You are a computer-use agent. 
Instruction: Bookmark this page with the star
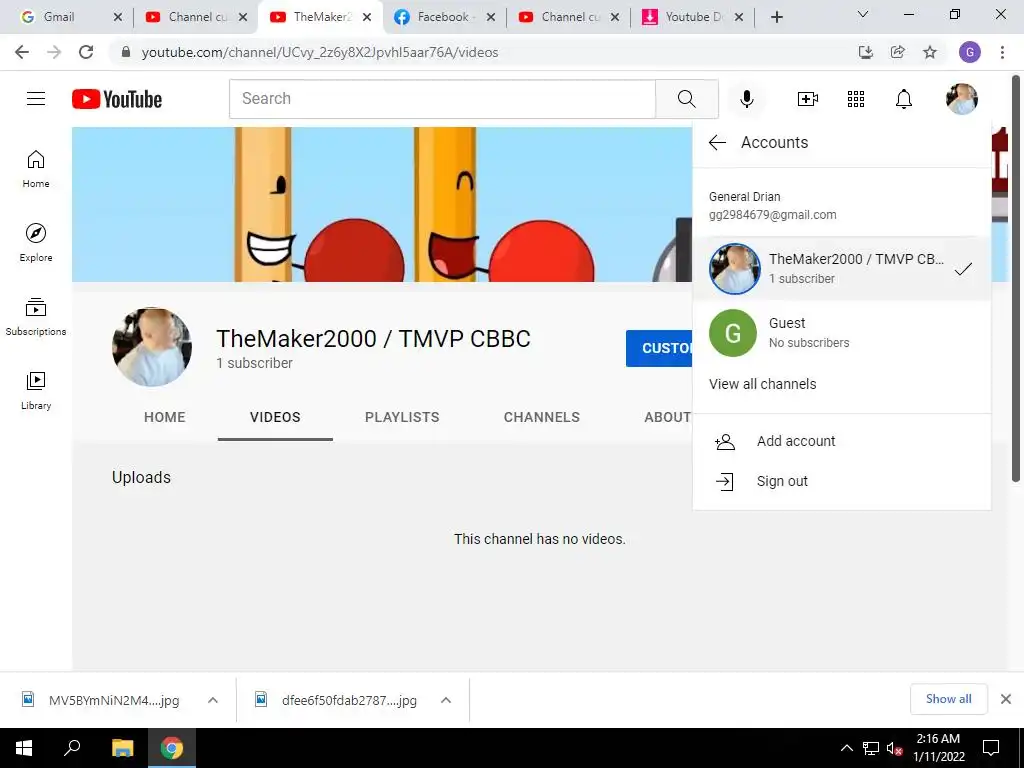(x=930, y=52)
